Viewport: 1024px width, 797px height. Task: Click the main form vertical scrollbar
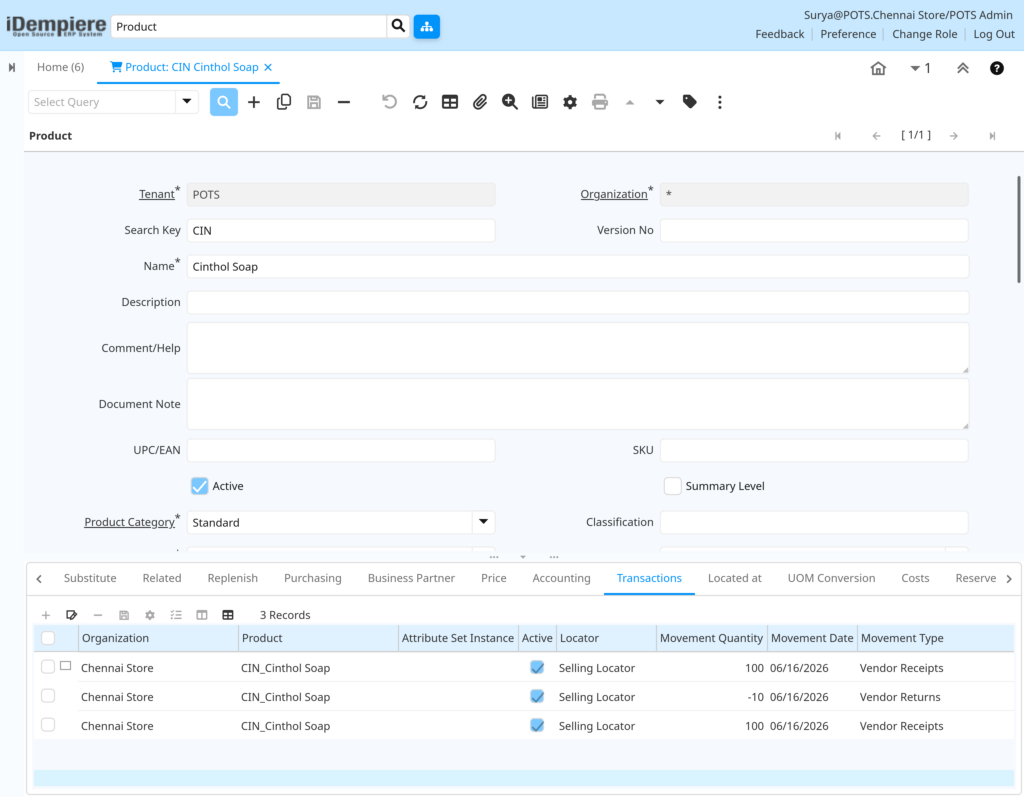pyautogui.click(x=1019, y=229)
